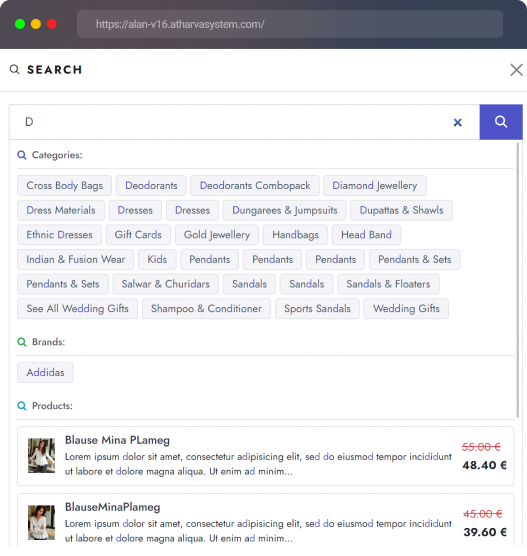Open the Blause Mina PLameg product title
This screenshot has height=556, width=527.
[117, 440]
